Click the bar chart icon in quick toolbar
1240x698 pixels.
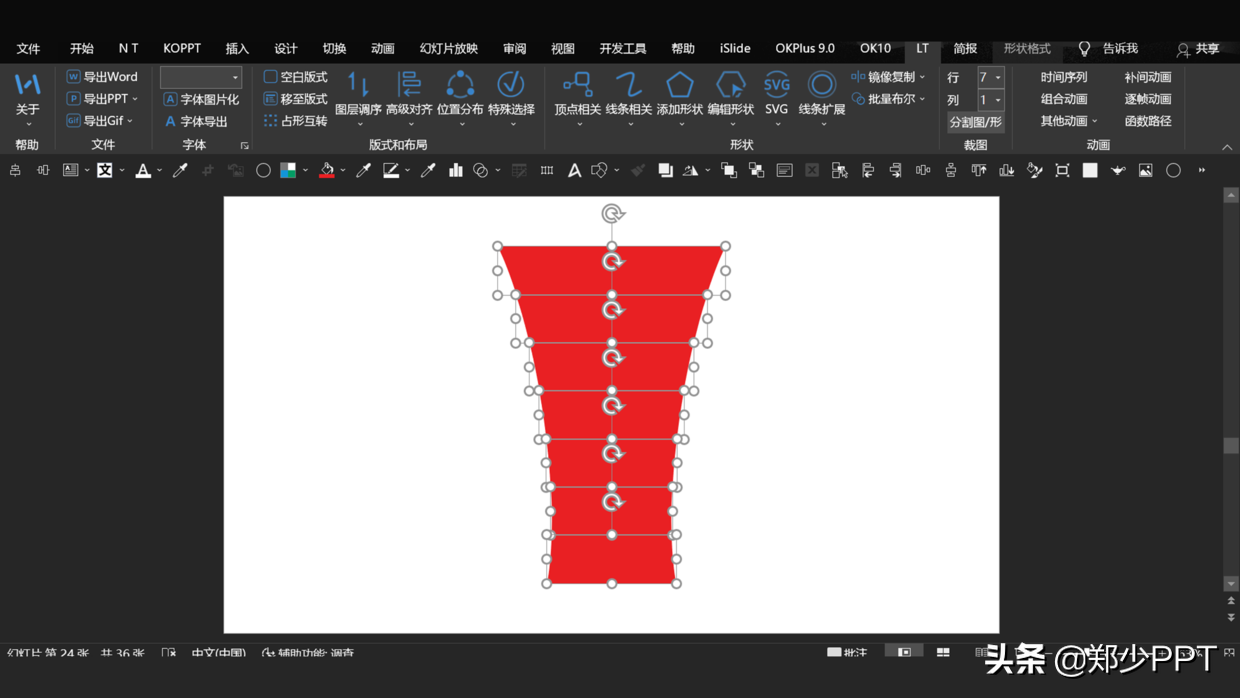[x=456, y=171]
